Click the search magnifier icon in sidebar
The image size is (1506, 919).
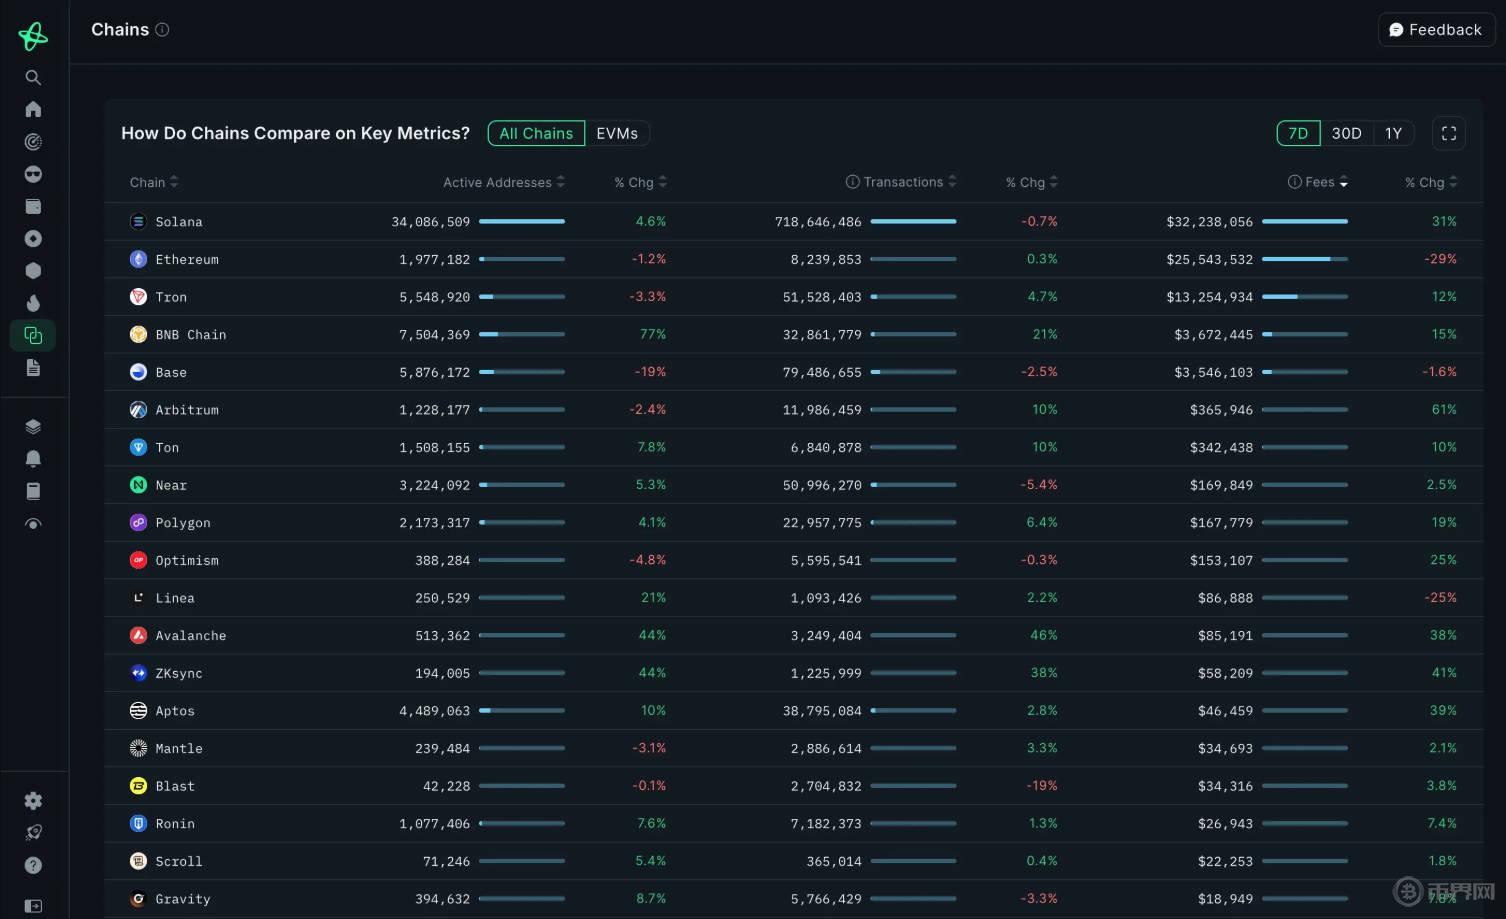33,77
